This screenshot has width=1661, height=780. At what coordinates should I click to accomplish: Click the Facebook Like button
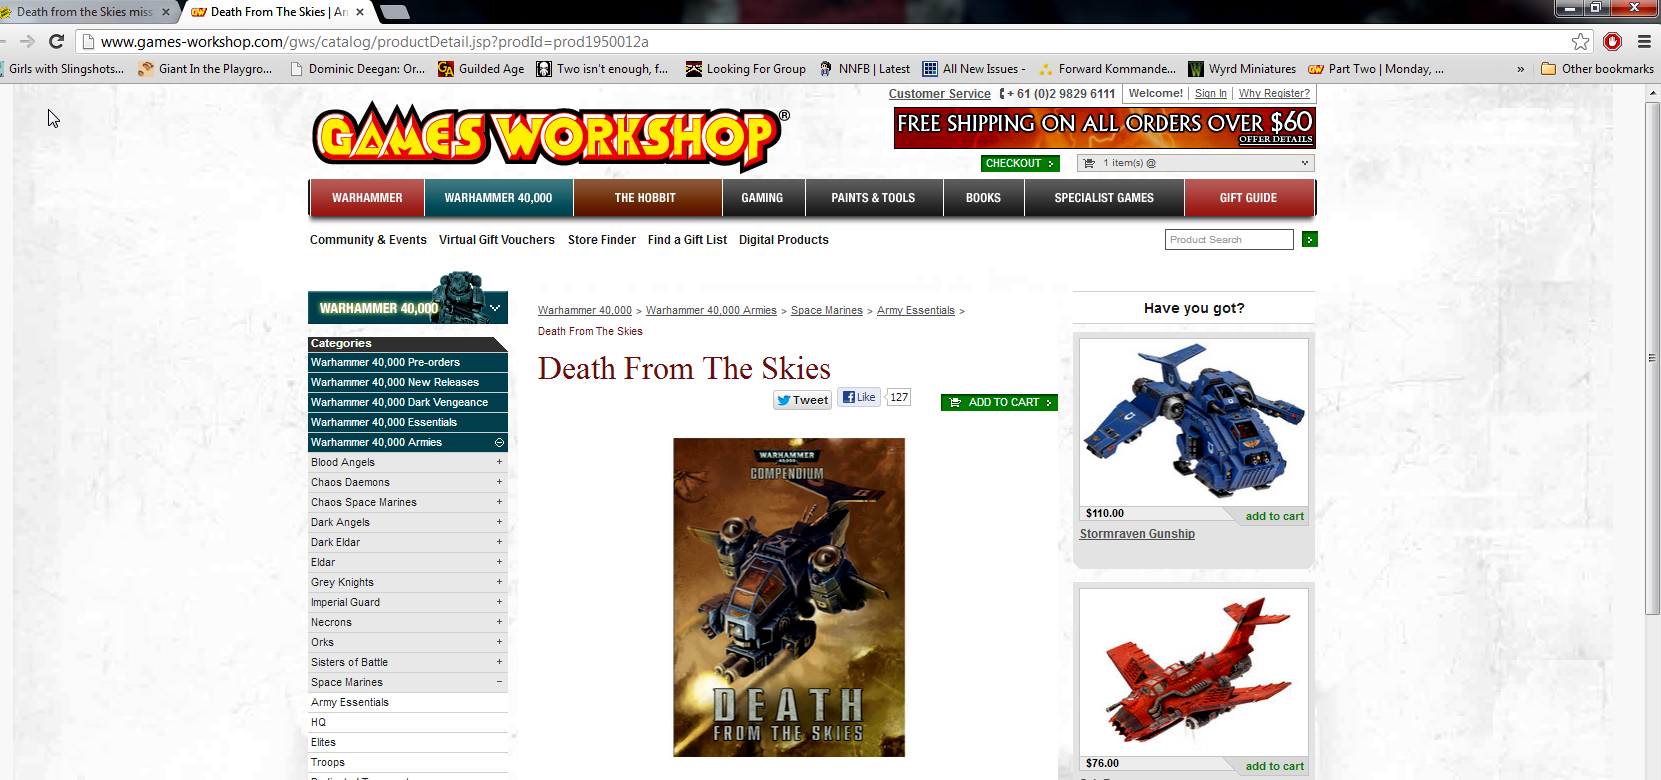(858, 397)
